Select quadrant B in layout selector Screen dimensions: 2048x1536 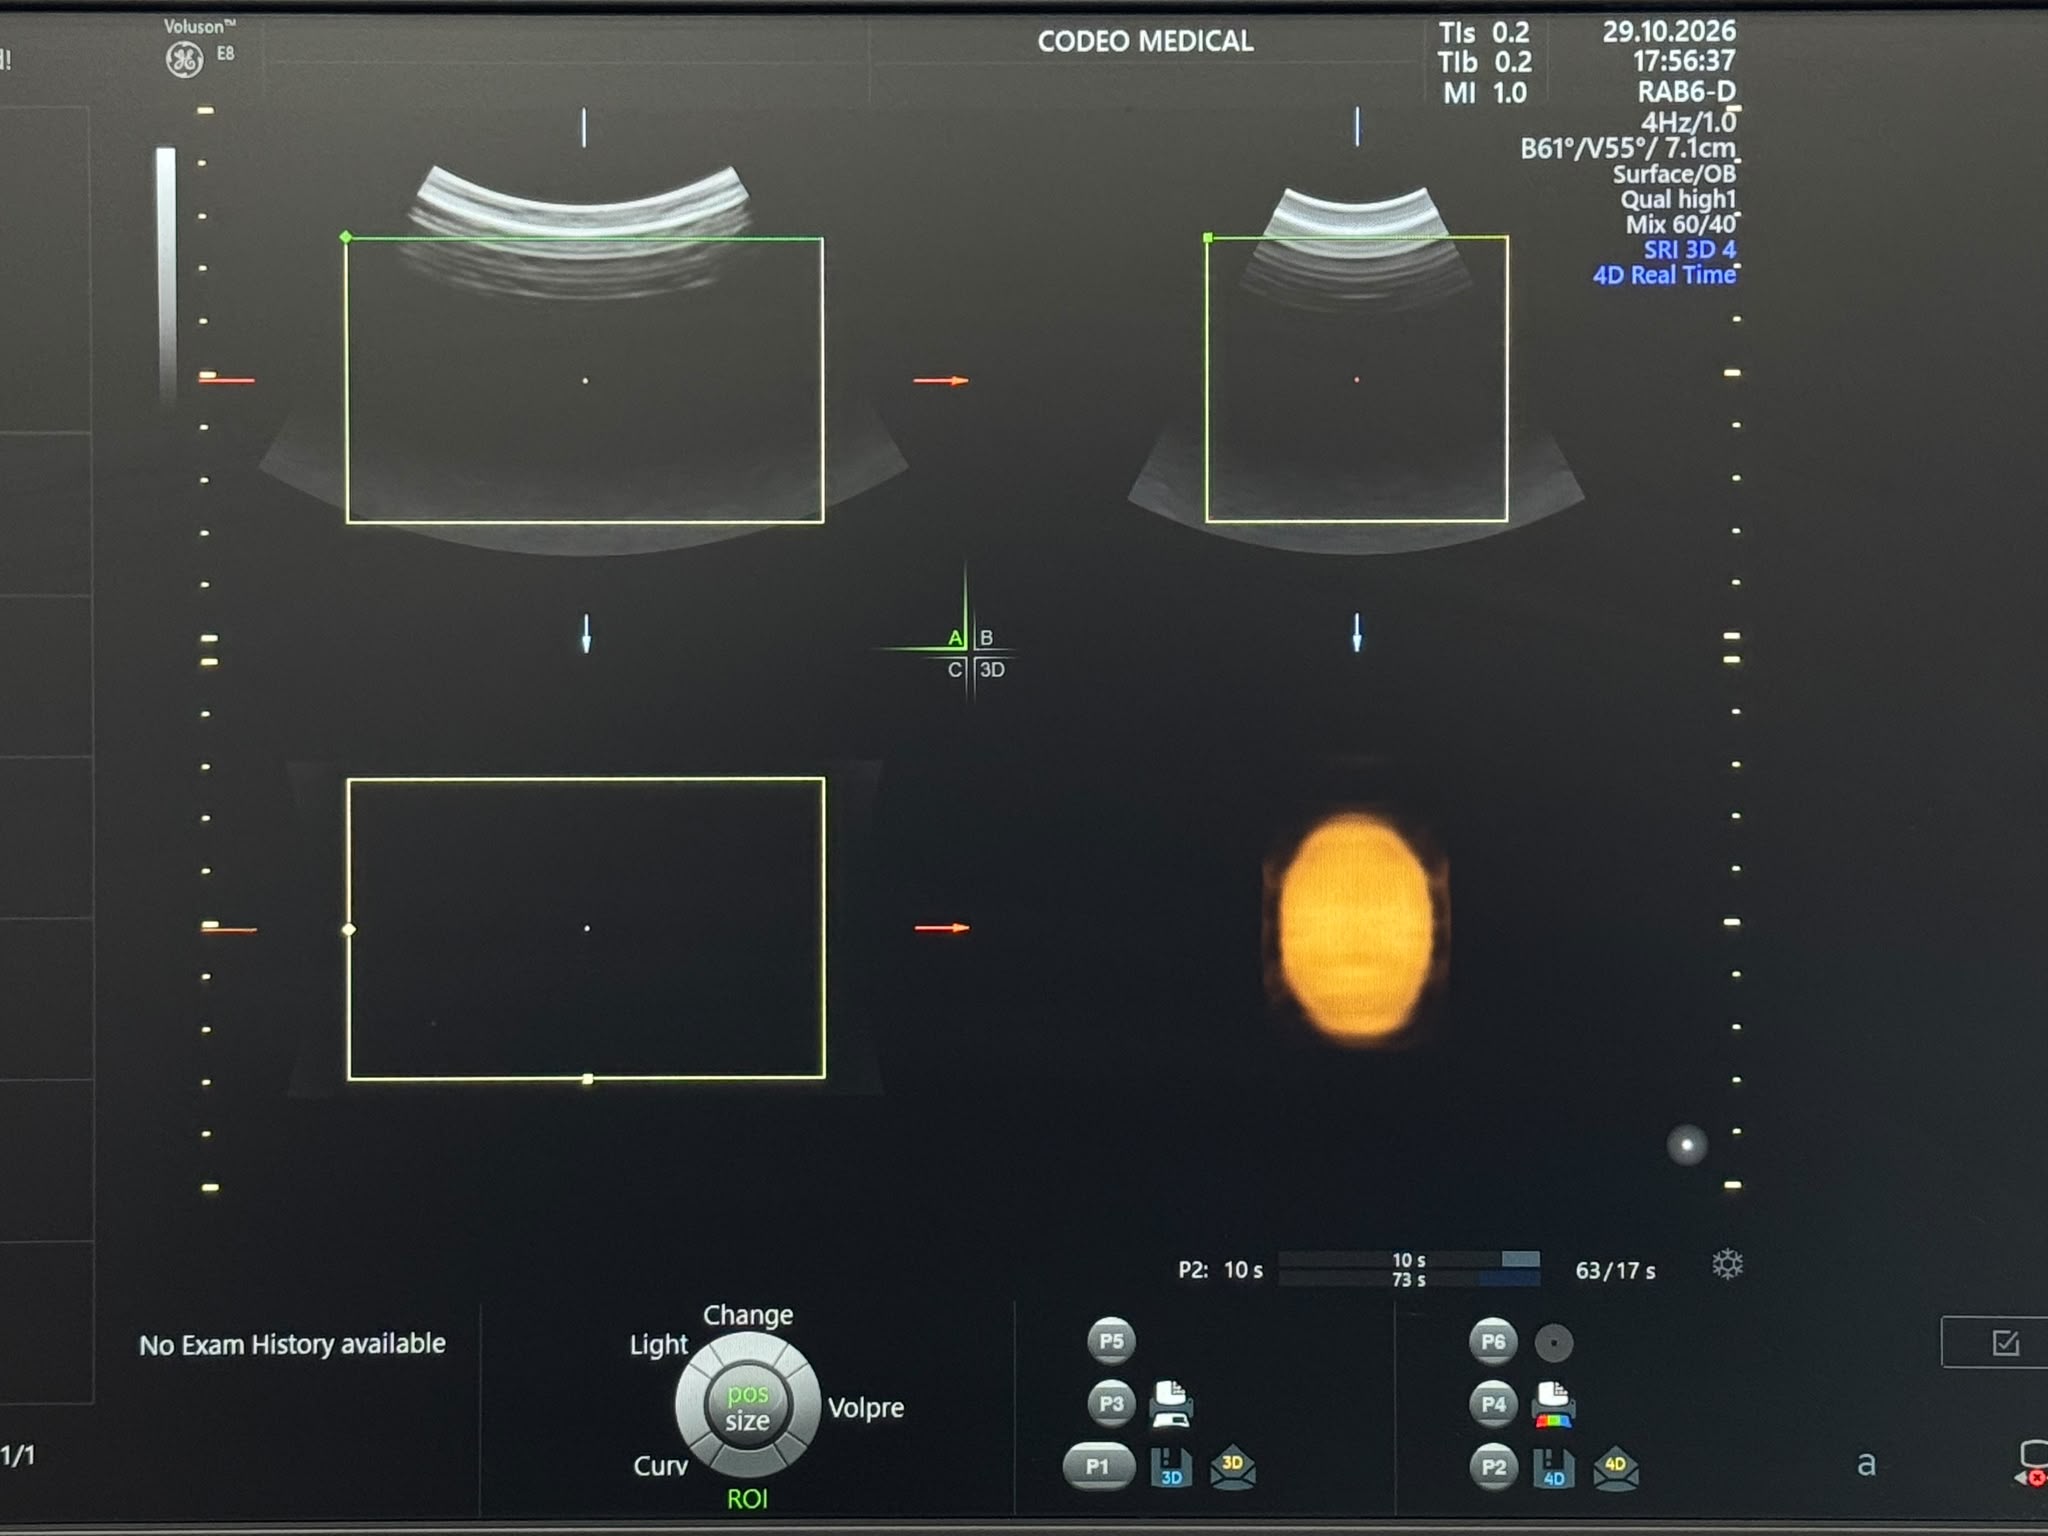pos(986,637)
